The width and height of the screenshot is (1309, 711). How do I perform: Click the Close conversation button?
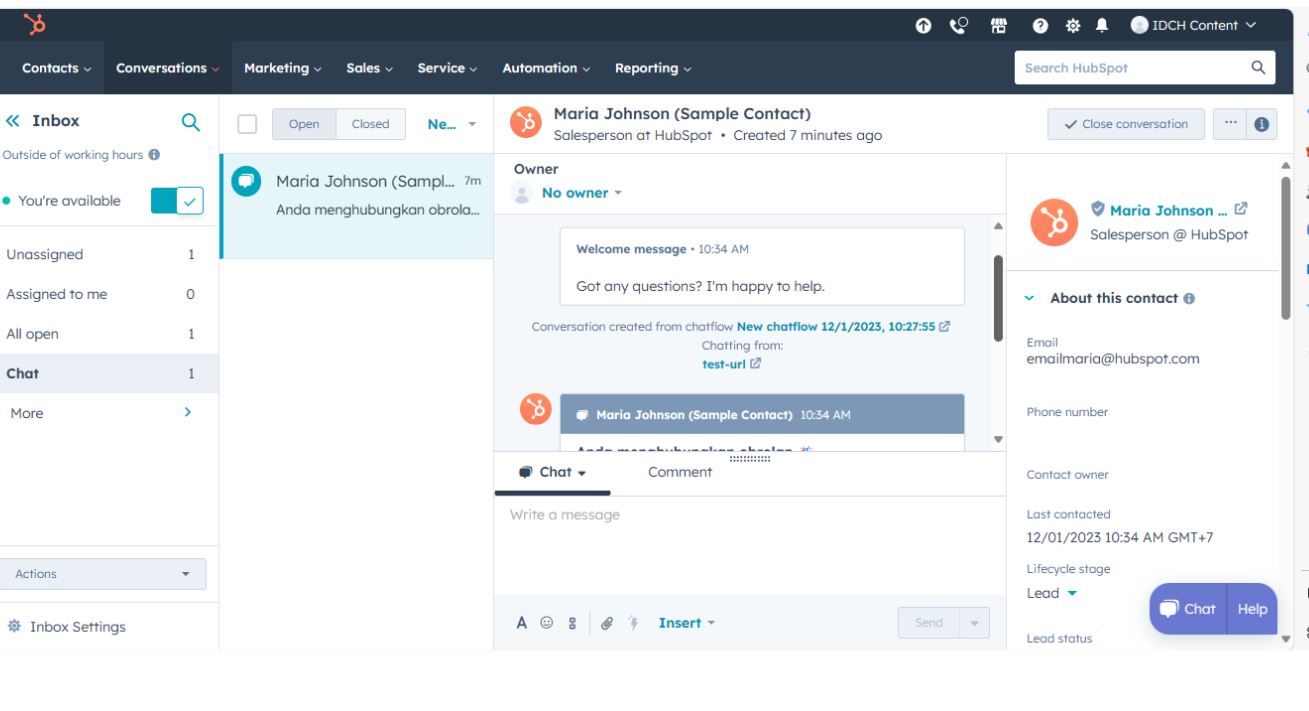1125,124
